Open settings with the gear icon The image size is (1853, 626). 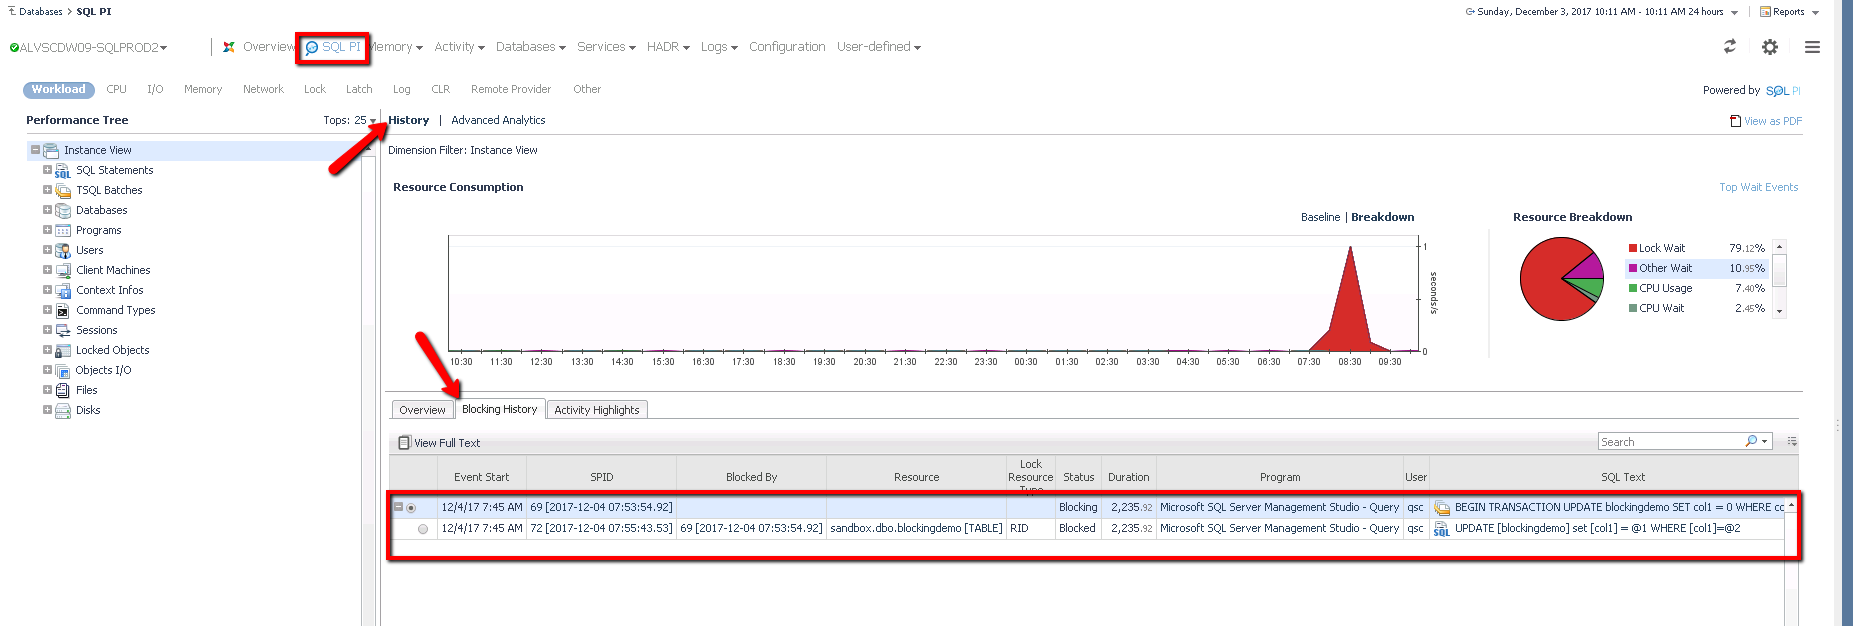pyautogui.click(x=1770, y=47)
